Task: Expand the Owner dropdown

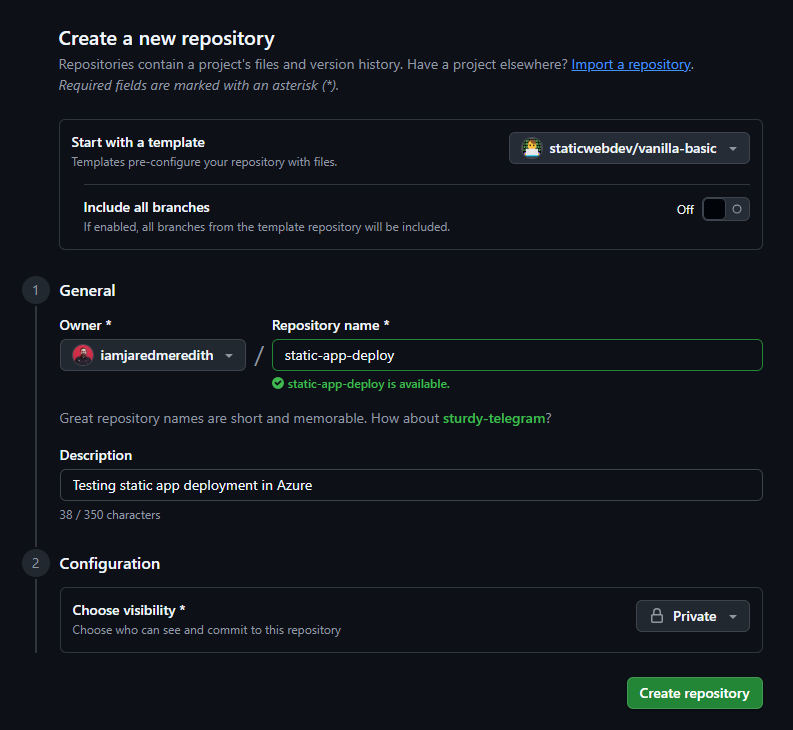Action: pos(153,355)
